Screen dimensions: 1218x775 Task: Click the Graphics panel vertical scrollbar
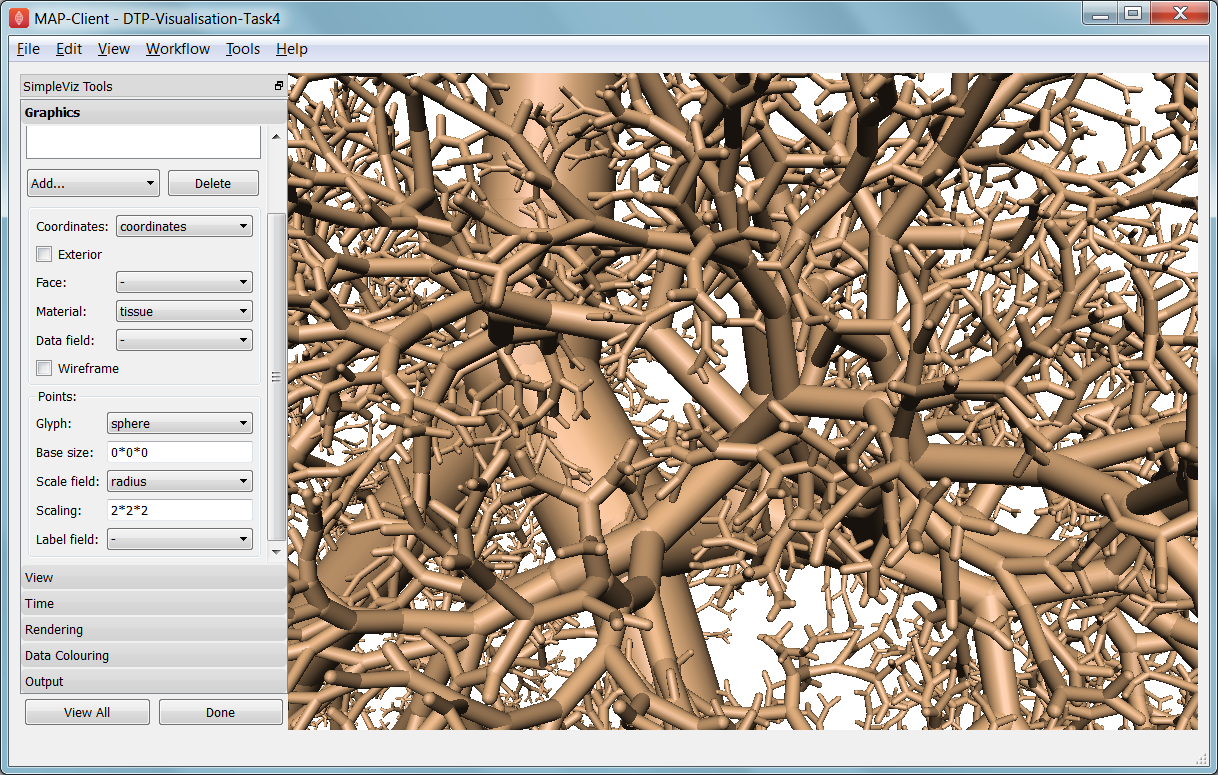[277, 376]
